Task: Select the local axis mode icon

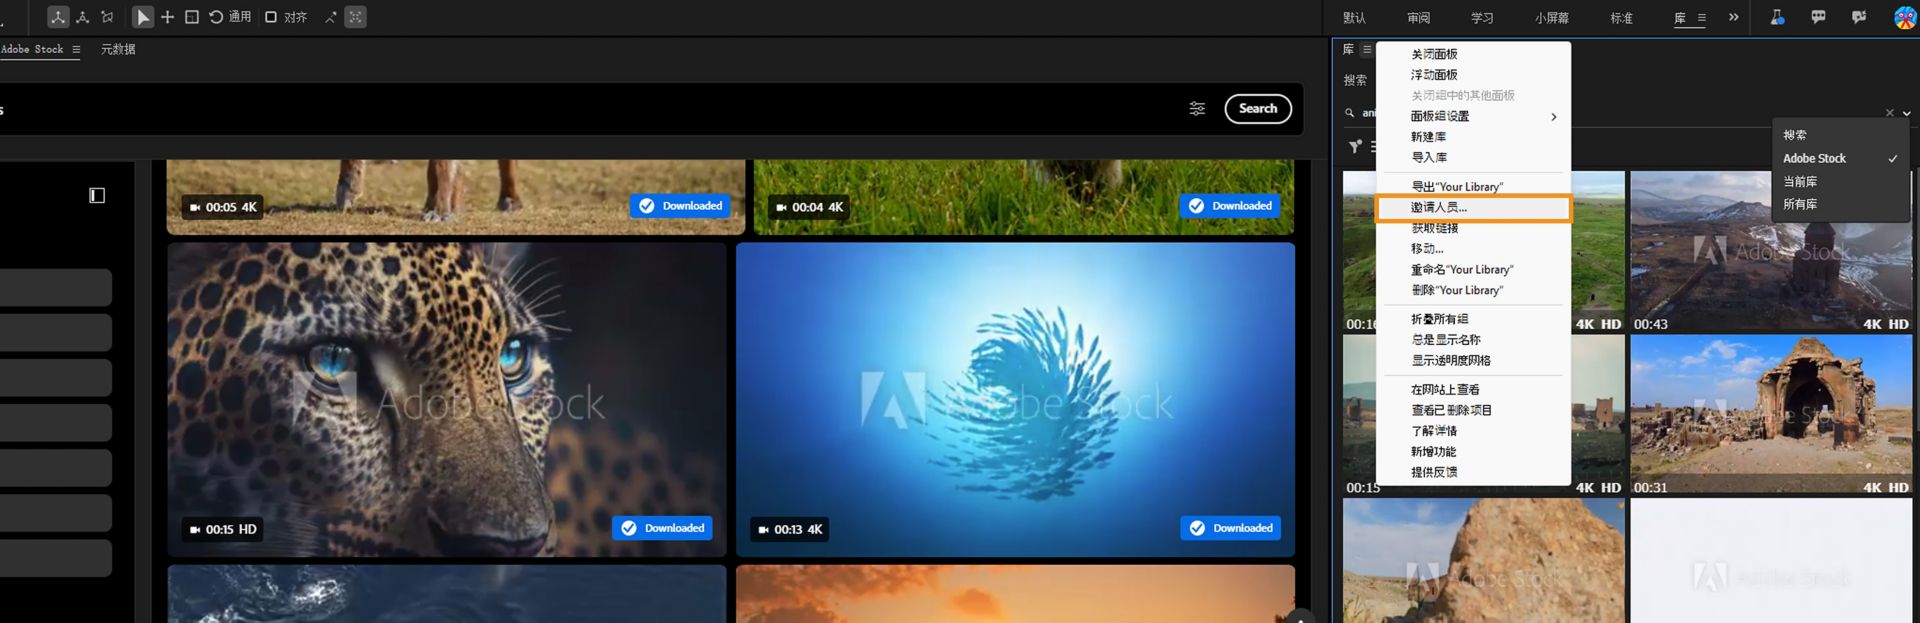Action: [58, 17]
